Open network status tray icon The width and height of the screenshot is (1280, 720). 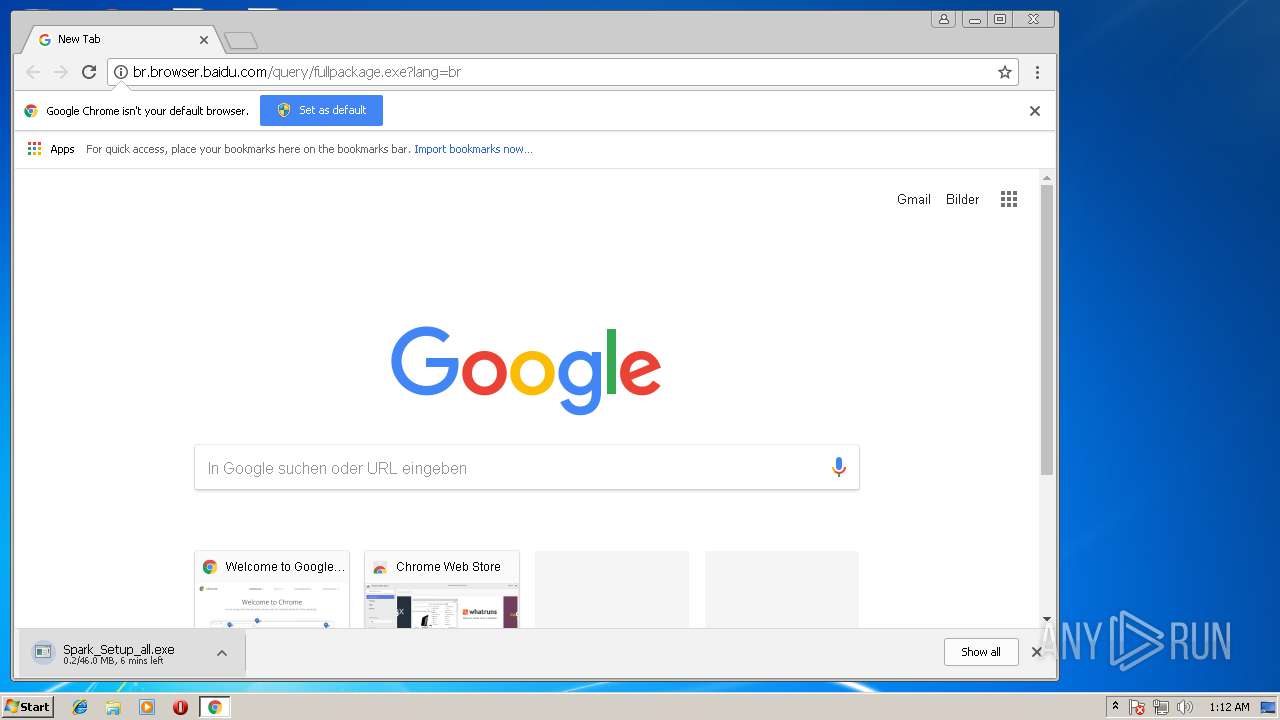point(1161,707)
